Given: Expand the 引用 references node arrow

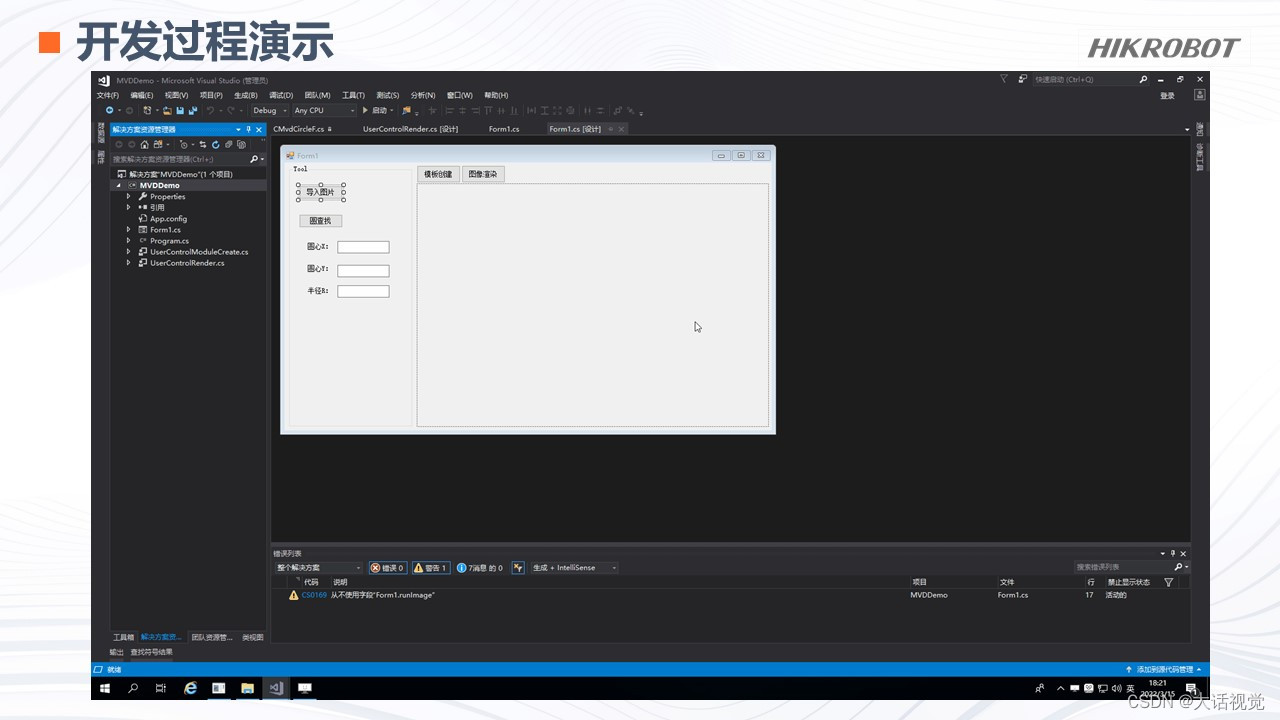Looking at the screenshot, I should (x=128, y=207).
